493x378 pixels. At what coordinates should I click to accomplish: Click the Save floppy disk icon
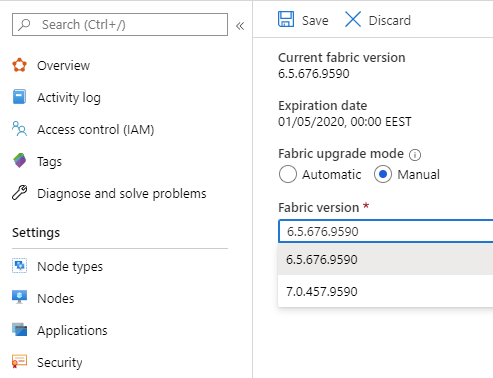[x=286, y=19]
